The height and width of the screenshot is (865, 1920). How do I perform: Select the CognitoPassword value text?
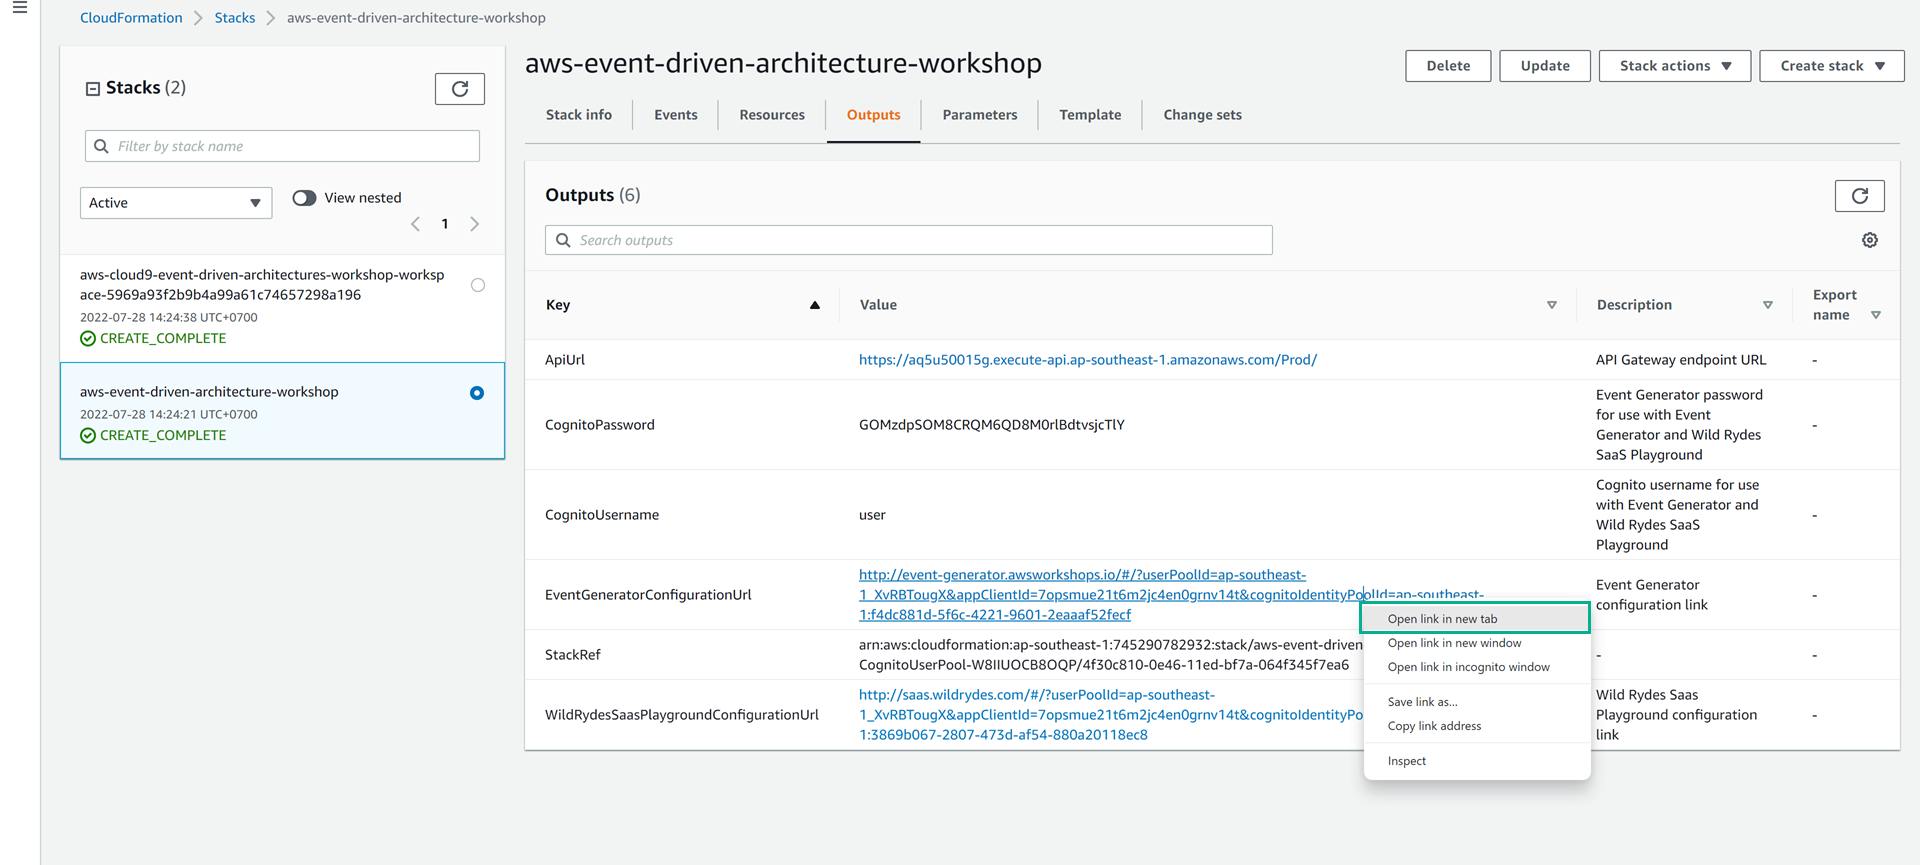(992, 425)
